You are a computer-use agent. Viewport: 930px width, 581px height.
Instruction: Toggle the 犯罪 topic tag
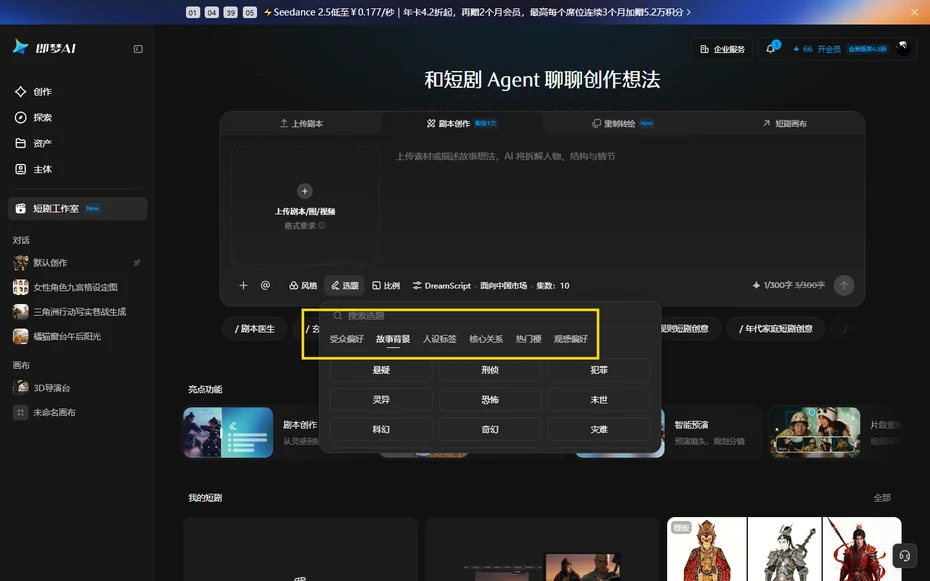point(599,370)
